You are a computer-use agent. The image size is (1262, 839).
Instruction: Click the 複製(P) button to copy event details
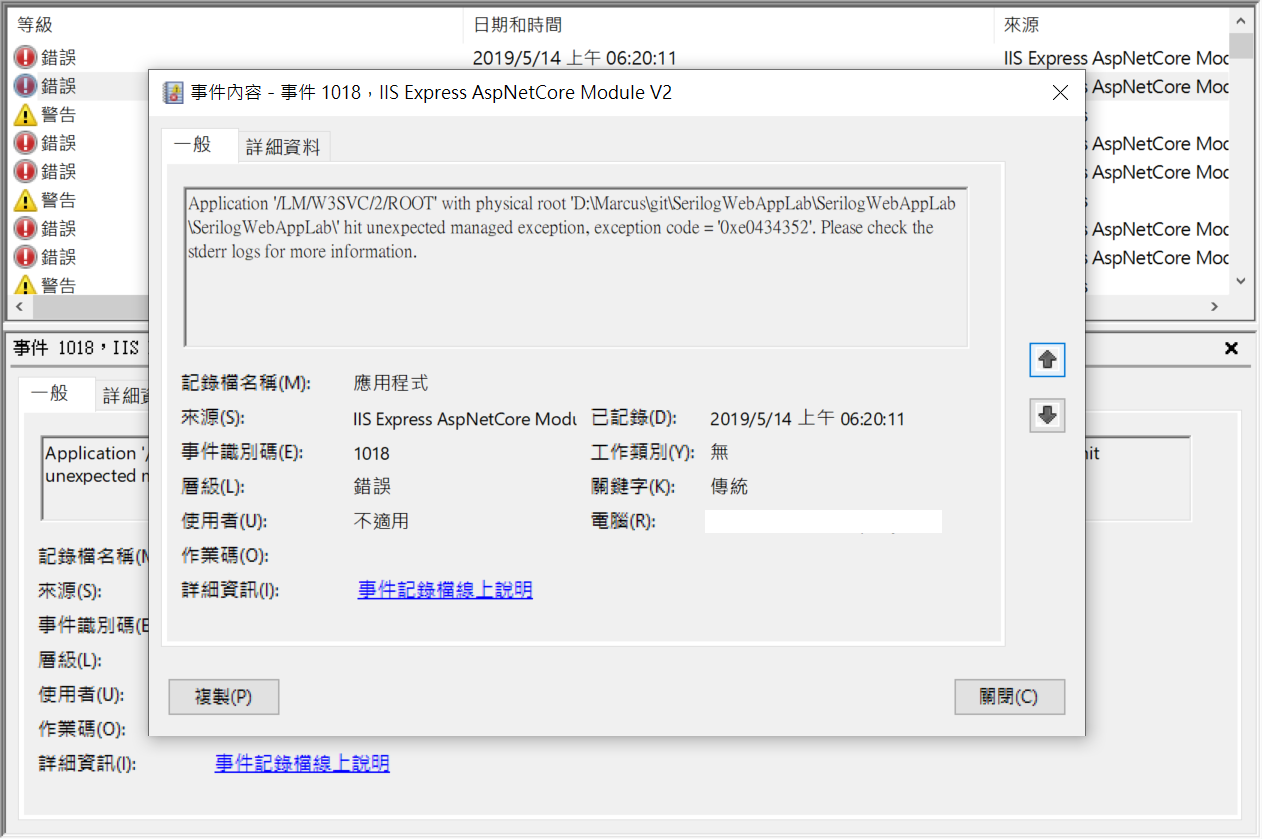click(x=223, y=697)
